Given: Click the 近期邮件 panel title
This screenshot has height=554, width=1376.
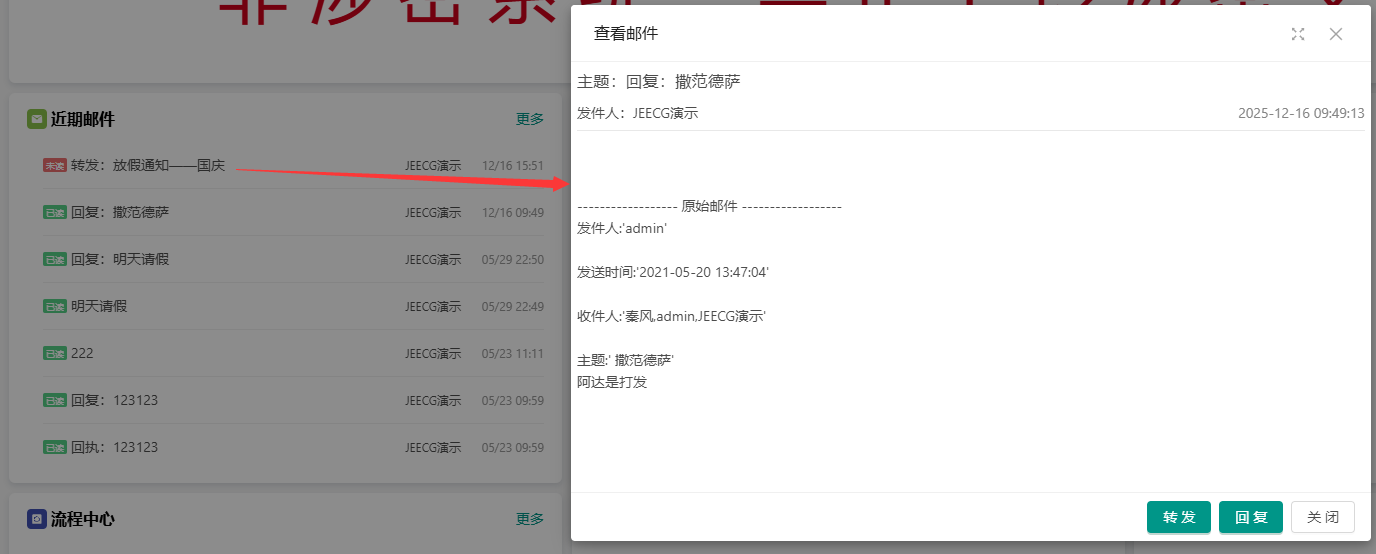Looking at the screenshot, I should click(83, 119).
